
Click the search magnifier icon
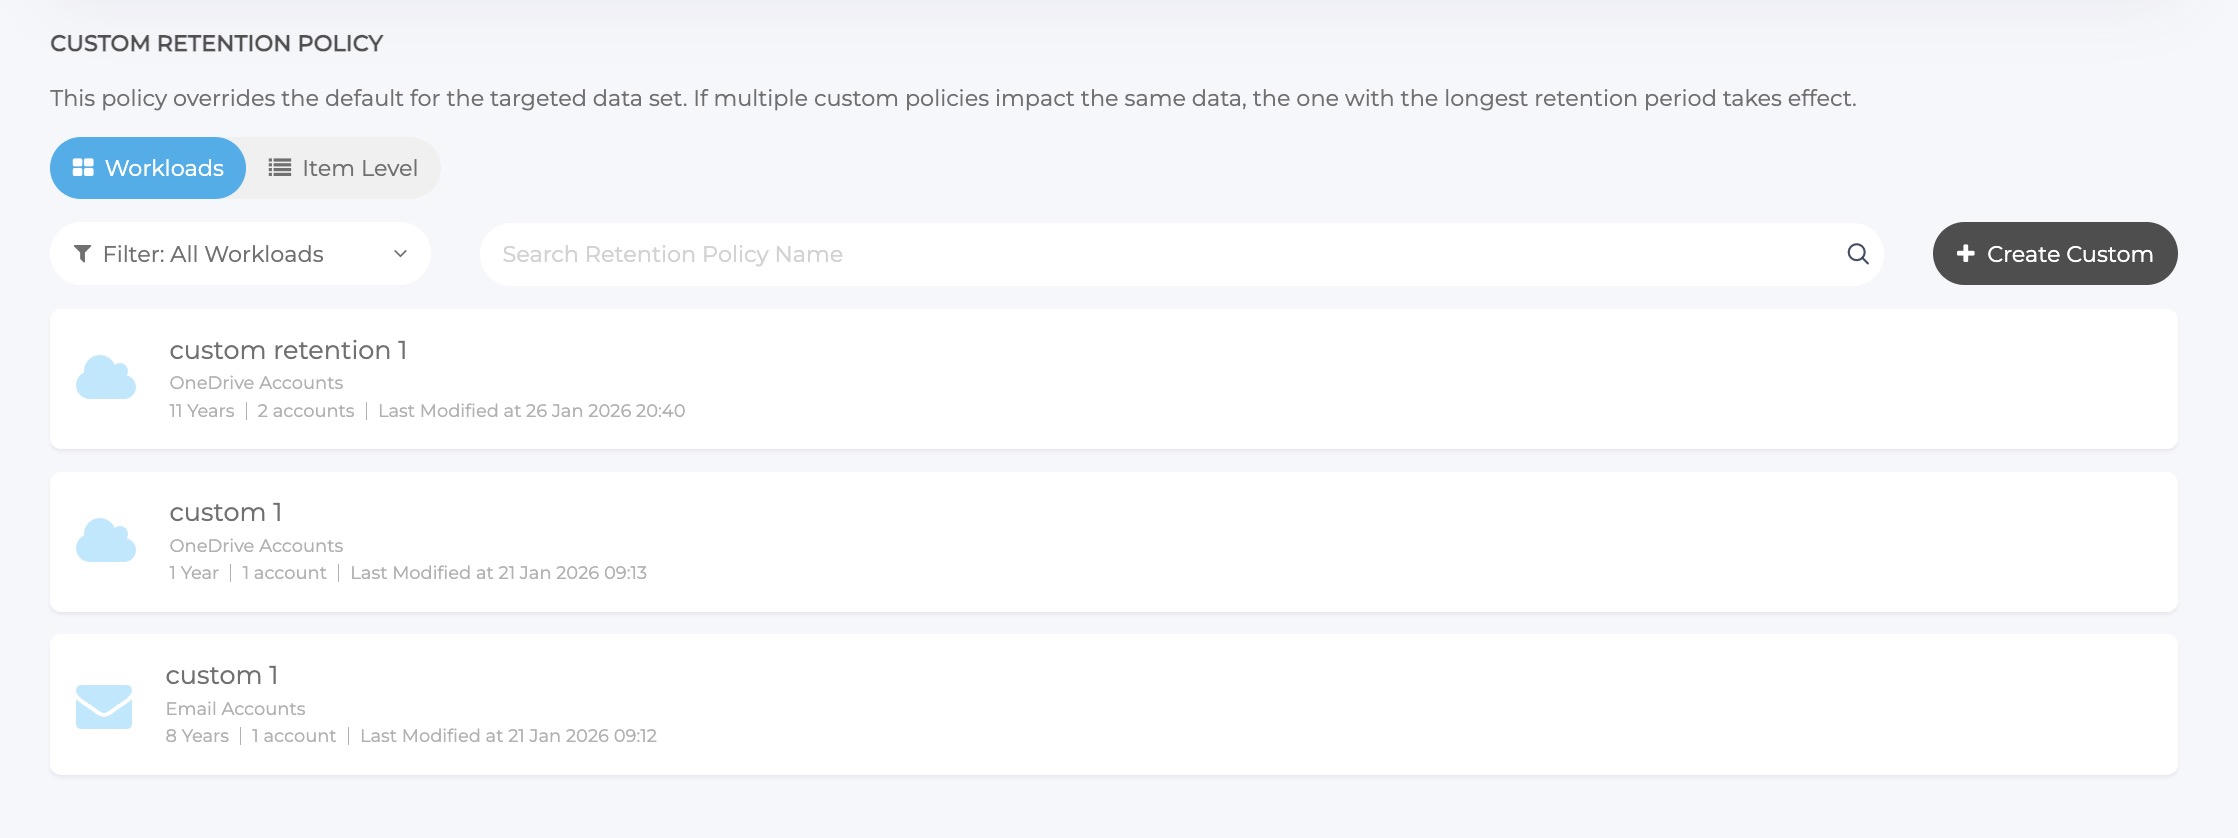point(1857,254)
